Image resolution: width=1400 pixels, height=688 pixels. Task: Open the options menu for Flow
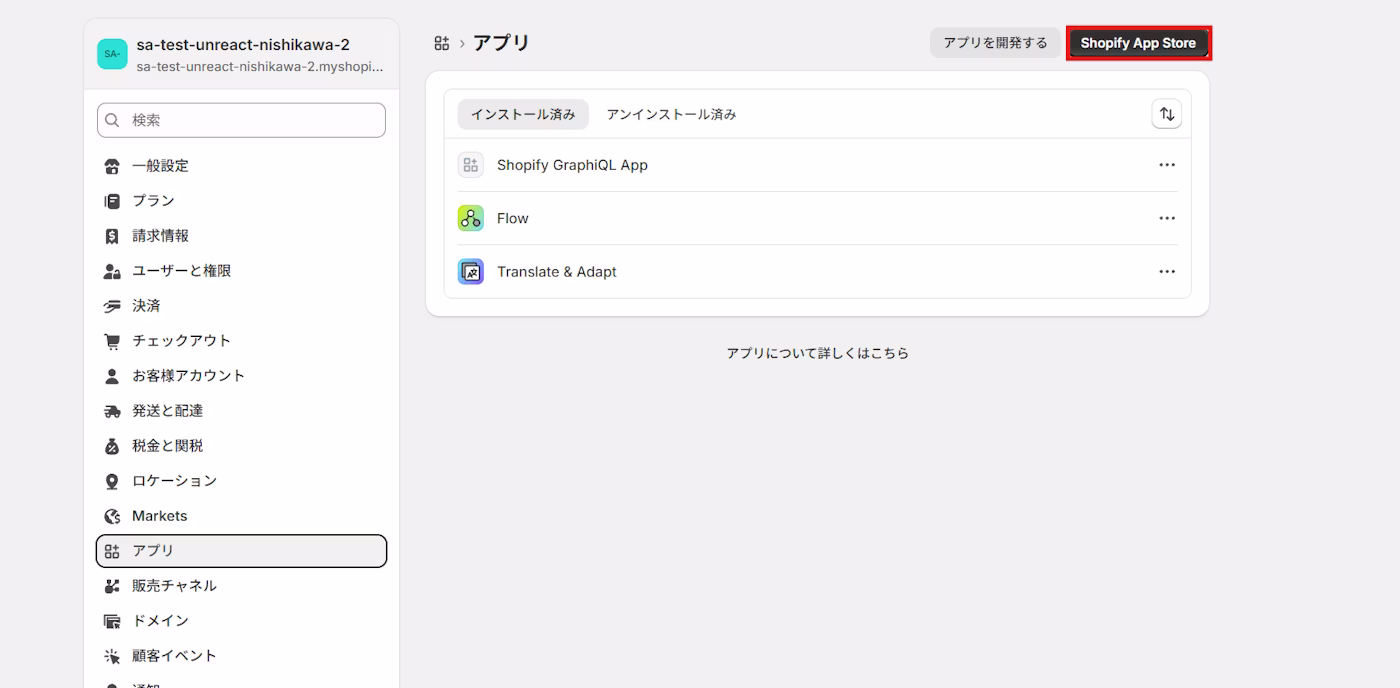coord(1167,217)
